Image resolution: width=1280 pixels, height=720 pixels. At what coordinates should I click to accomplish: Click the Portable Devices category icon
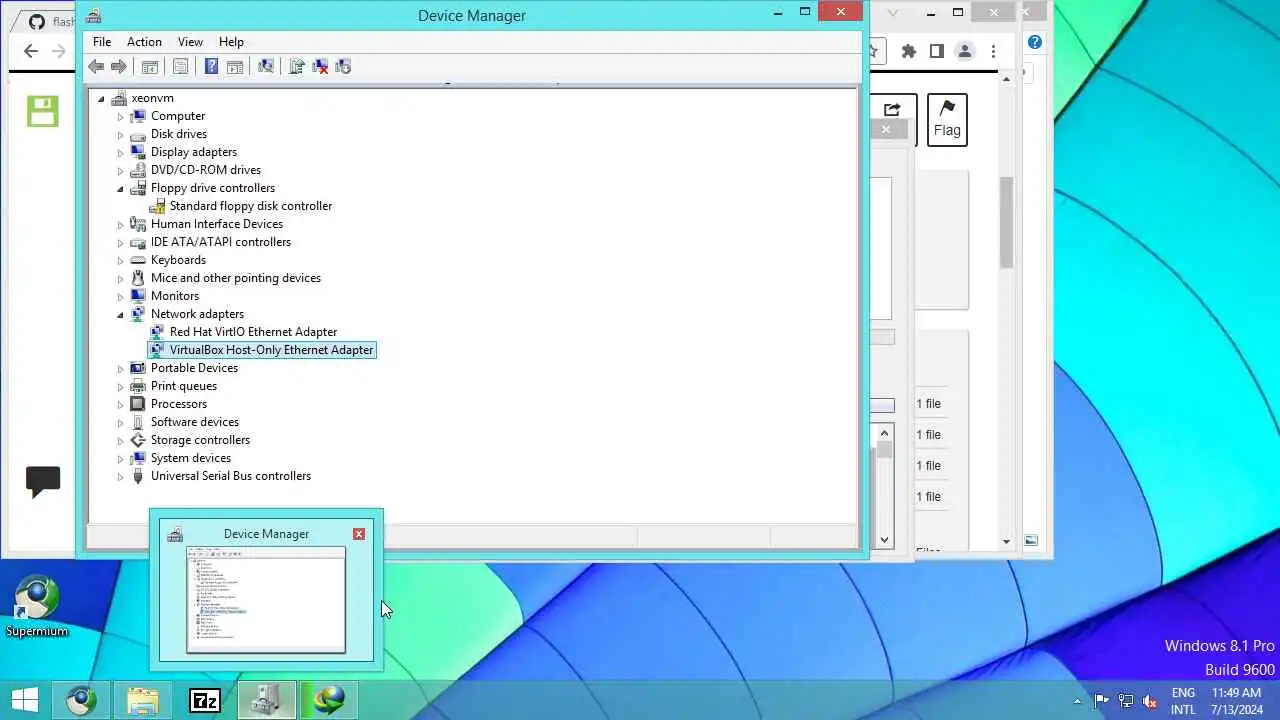pos(138,368)
